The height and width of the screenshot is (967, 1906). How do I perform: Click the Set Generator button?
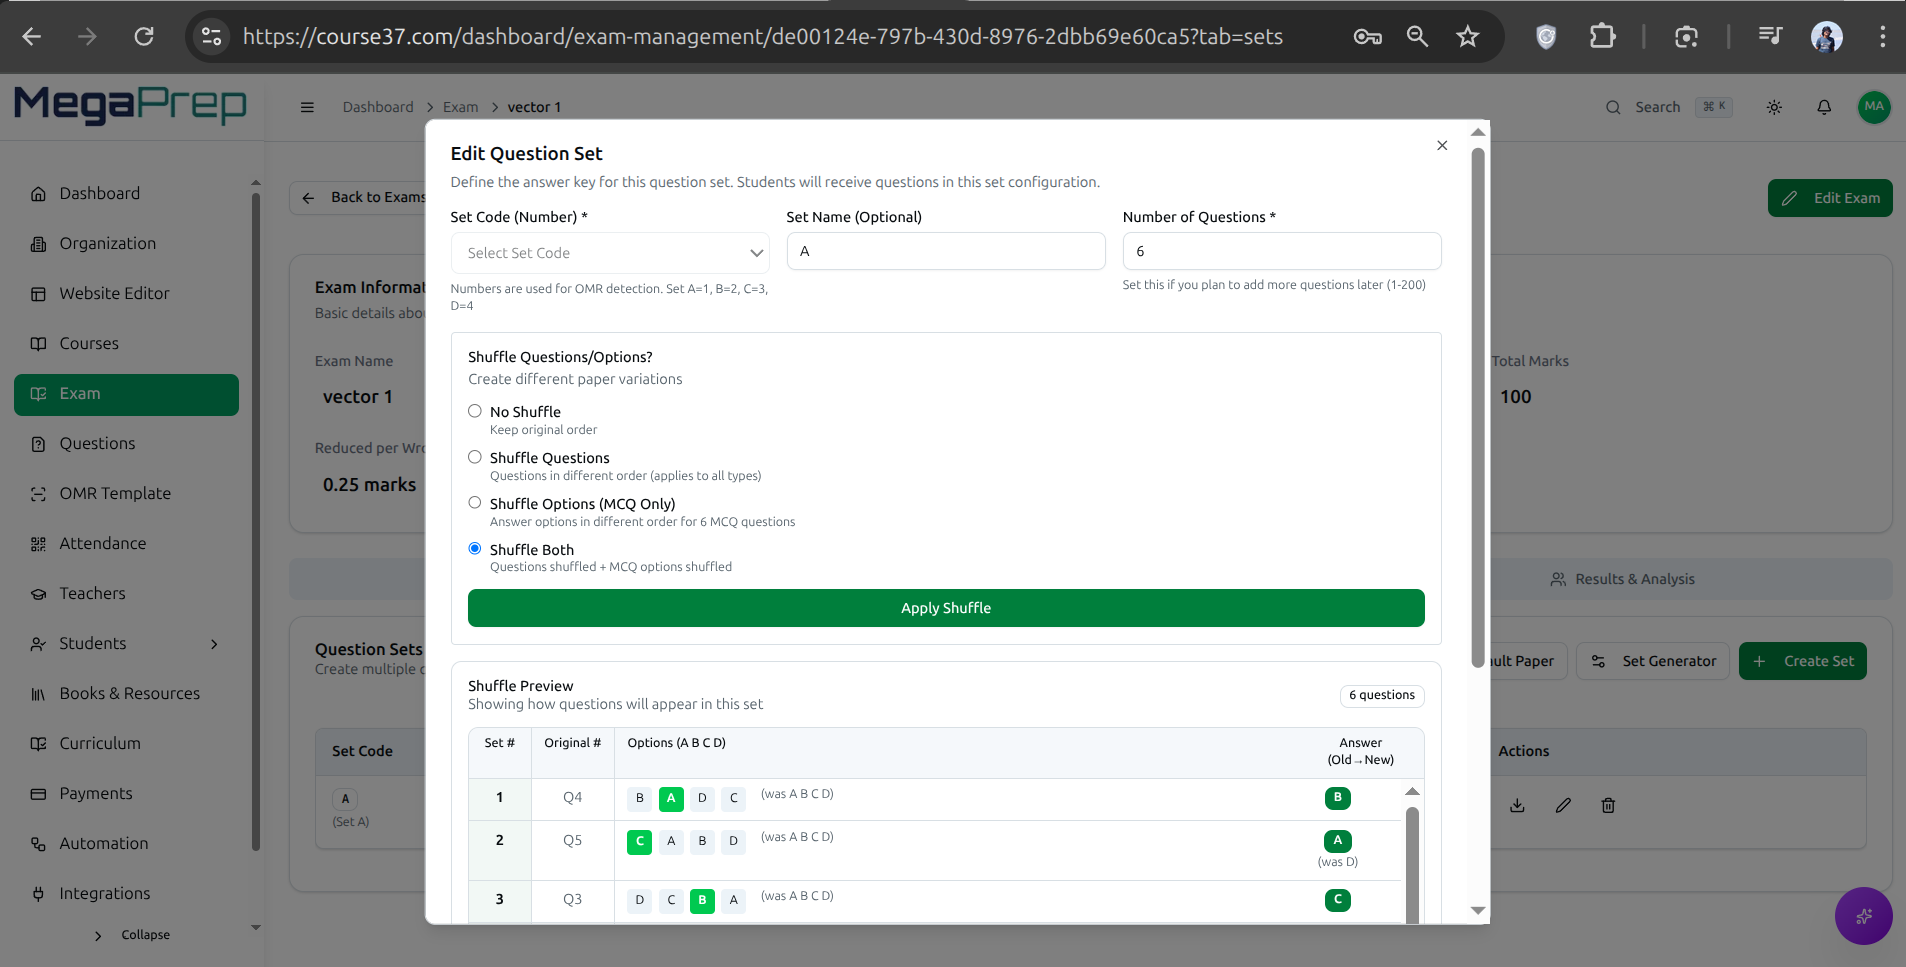click(1653, 661)
